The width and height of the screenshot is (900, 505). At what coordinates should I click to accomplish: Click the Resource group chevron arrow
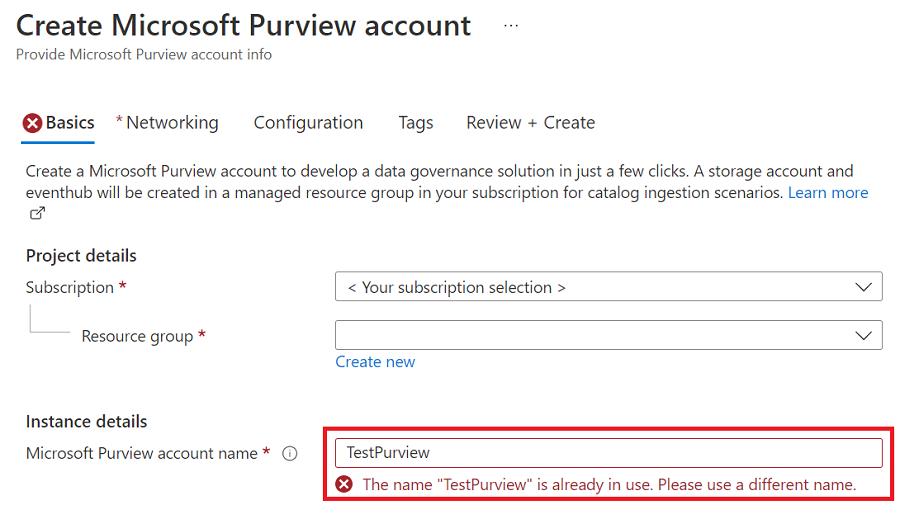(864, 335)
